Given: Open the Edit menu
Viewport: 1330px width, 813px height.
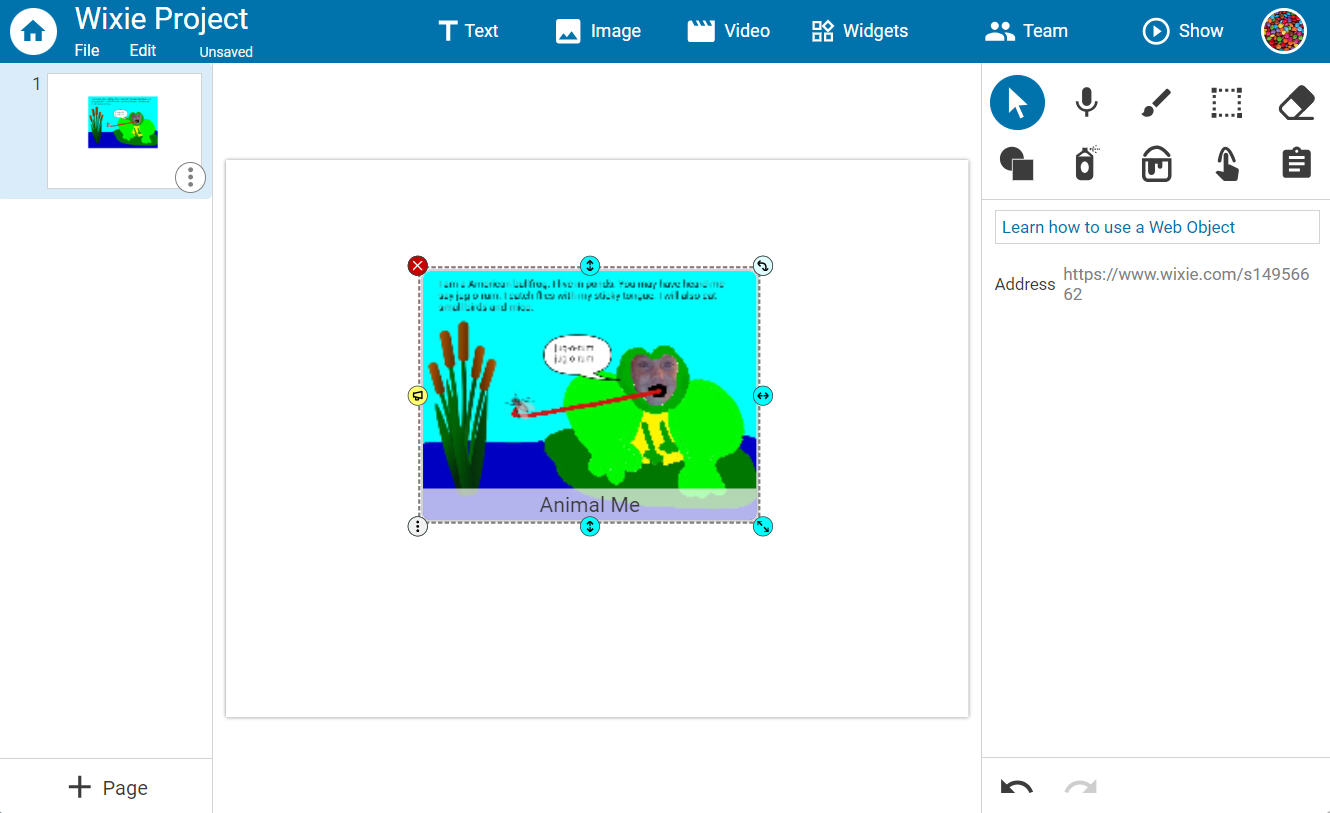Looking at the screenshot, I should 141,50.
